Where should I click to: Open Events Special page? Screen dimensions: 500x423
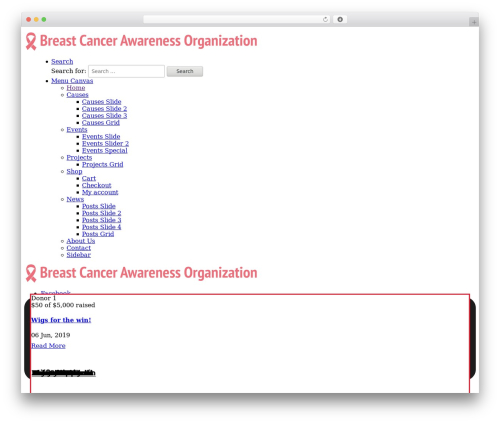tap(105, 151)
